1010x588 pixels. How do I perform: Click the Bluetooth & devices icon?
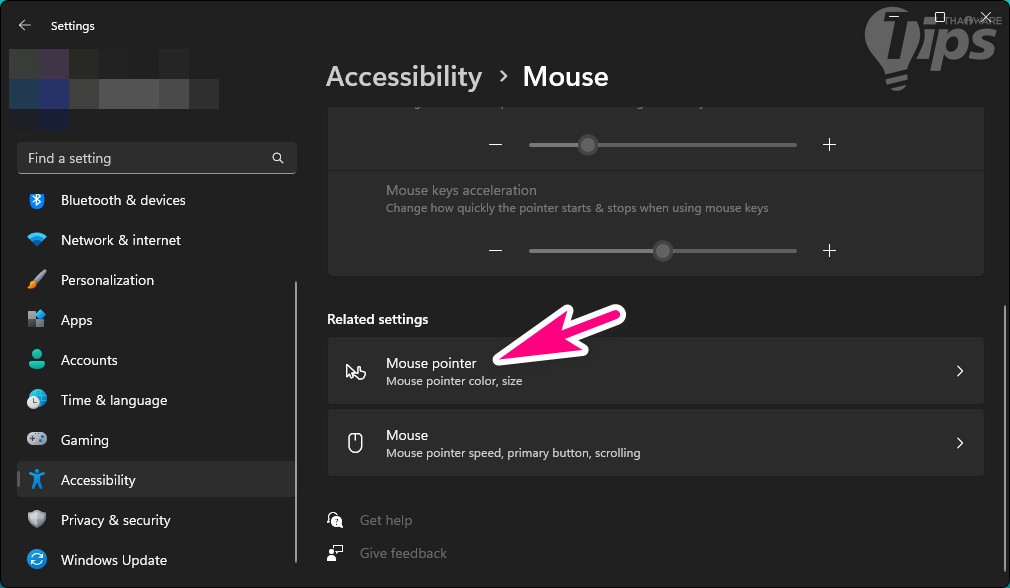tap(37, 200)
